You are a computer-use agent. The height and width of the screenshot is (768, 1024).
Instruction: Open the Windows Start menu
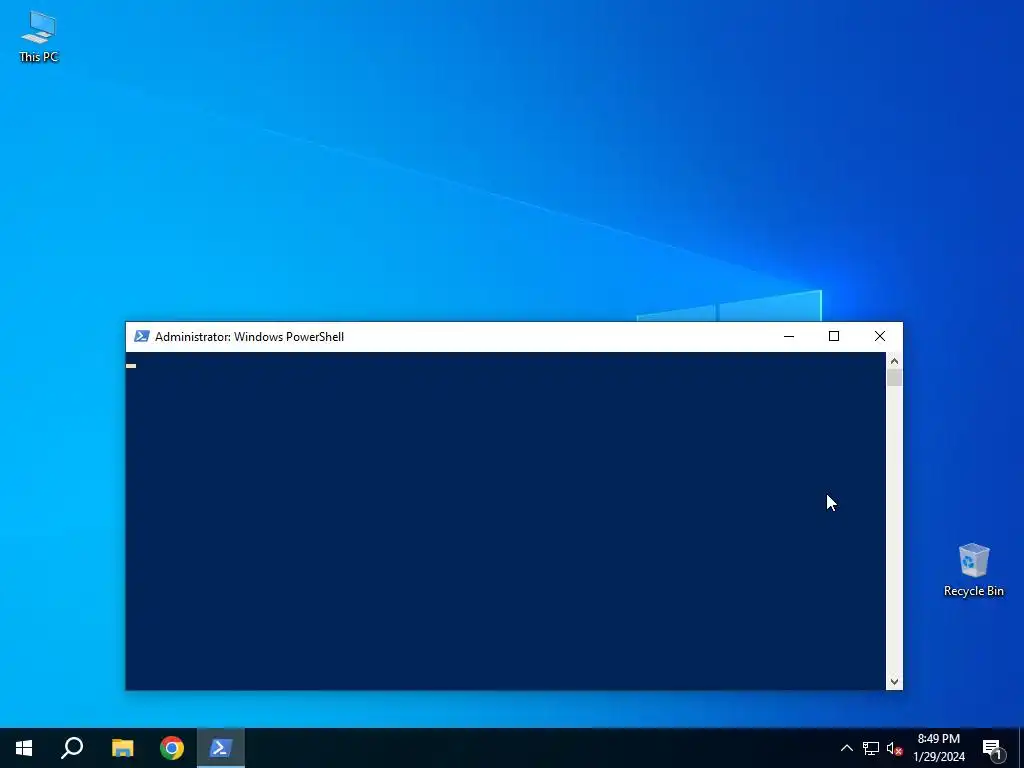tap(24, 748)
